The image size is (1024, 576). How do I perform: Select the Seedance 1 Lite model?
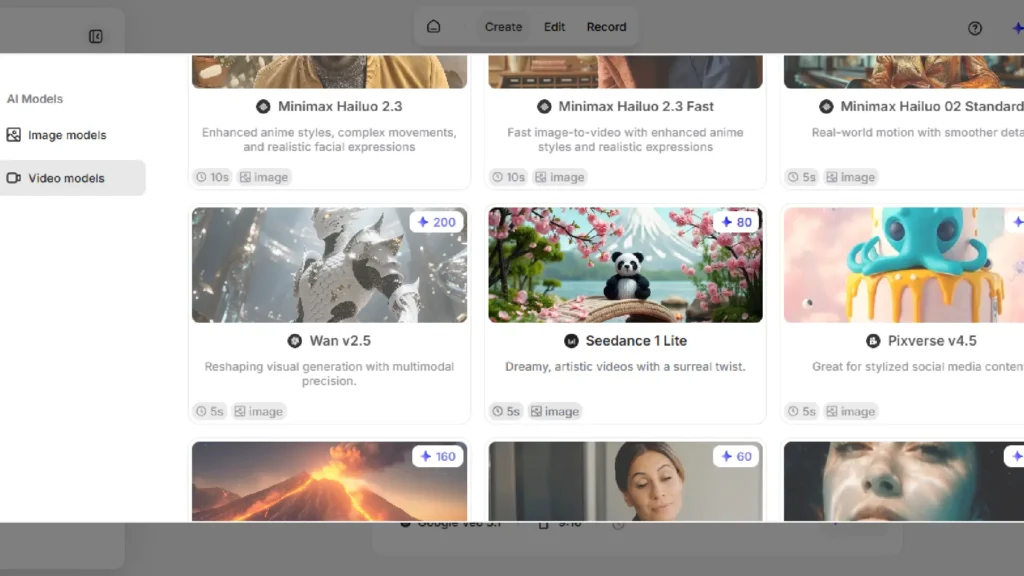pyautogui.click(x=625, y=341)
